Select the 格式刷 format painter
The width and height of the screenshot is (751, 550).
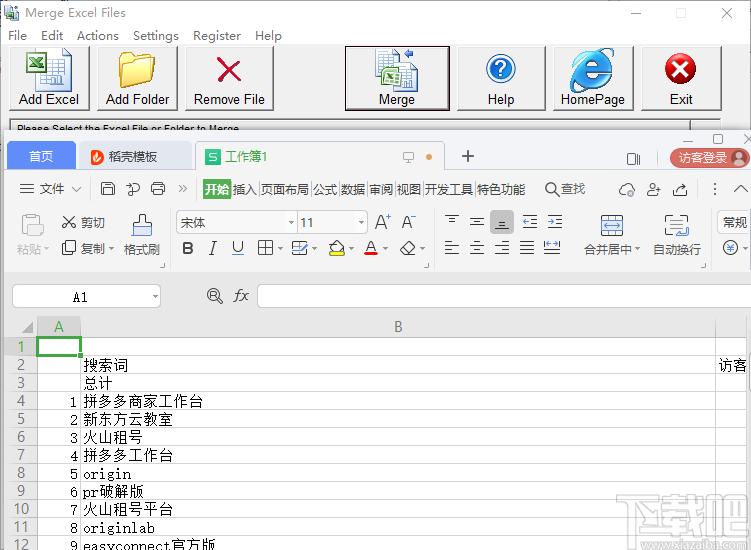click(142, 235)
